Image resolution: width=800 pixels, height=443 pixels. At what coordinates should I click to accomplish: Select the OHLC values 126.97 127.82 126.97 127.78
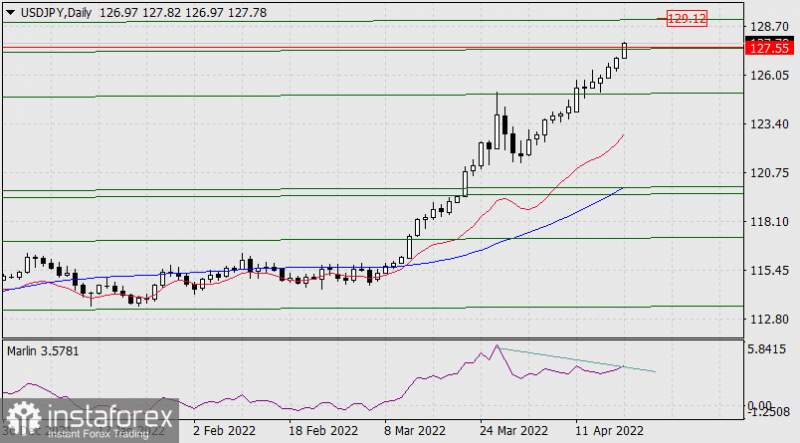pyautogui.click(x=183, y=13)
